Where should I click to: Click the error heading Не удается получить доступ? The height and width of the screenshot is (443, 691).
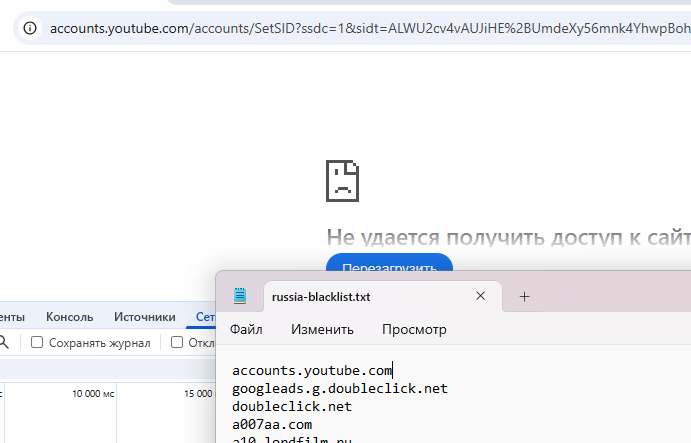click(x=509, y=237)
